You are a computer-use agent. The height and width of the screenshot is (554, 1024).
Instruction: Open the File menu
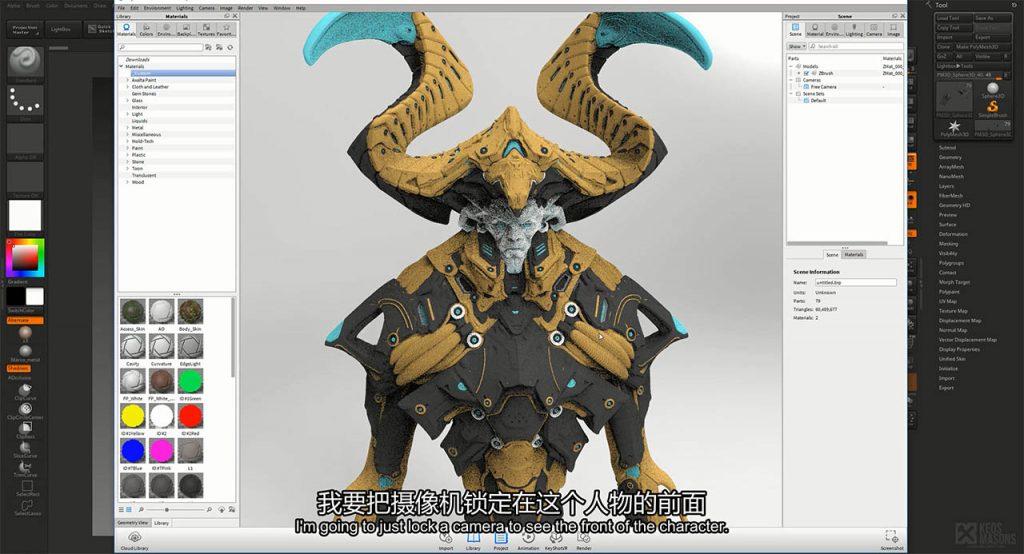pos(121,8)
